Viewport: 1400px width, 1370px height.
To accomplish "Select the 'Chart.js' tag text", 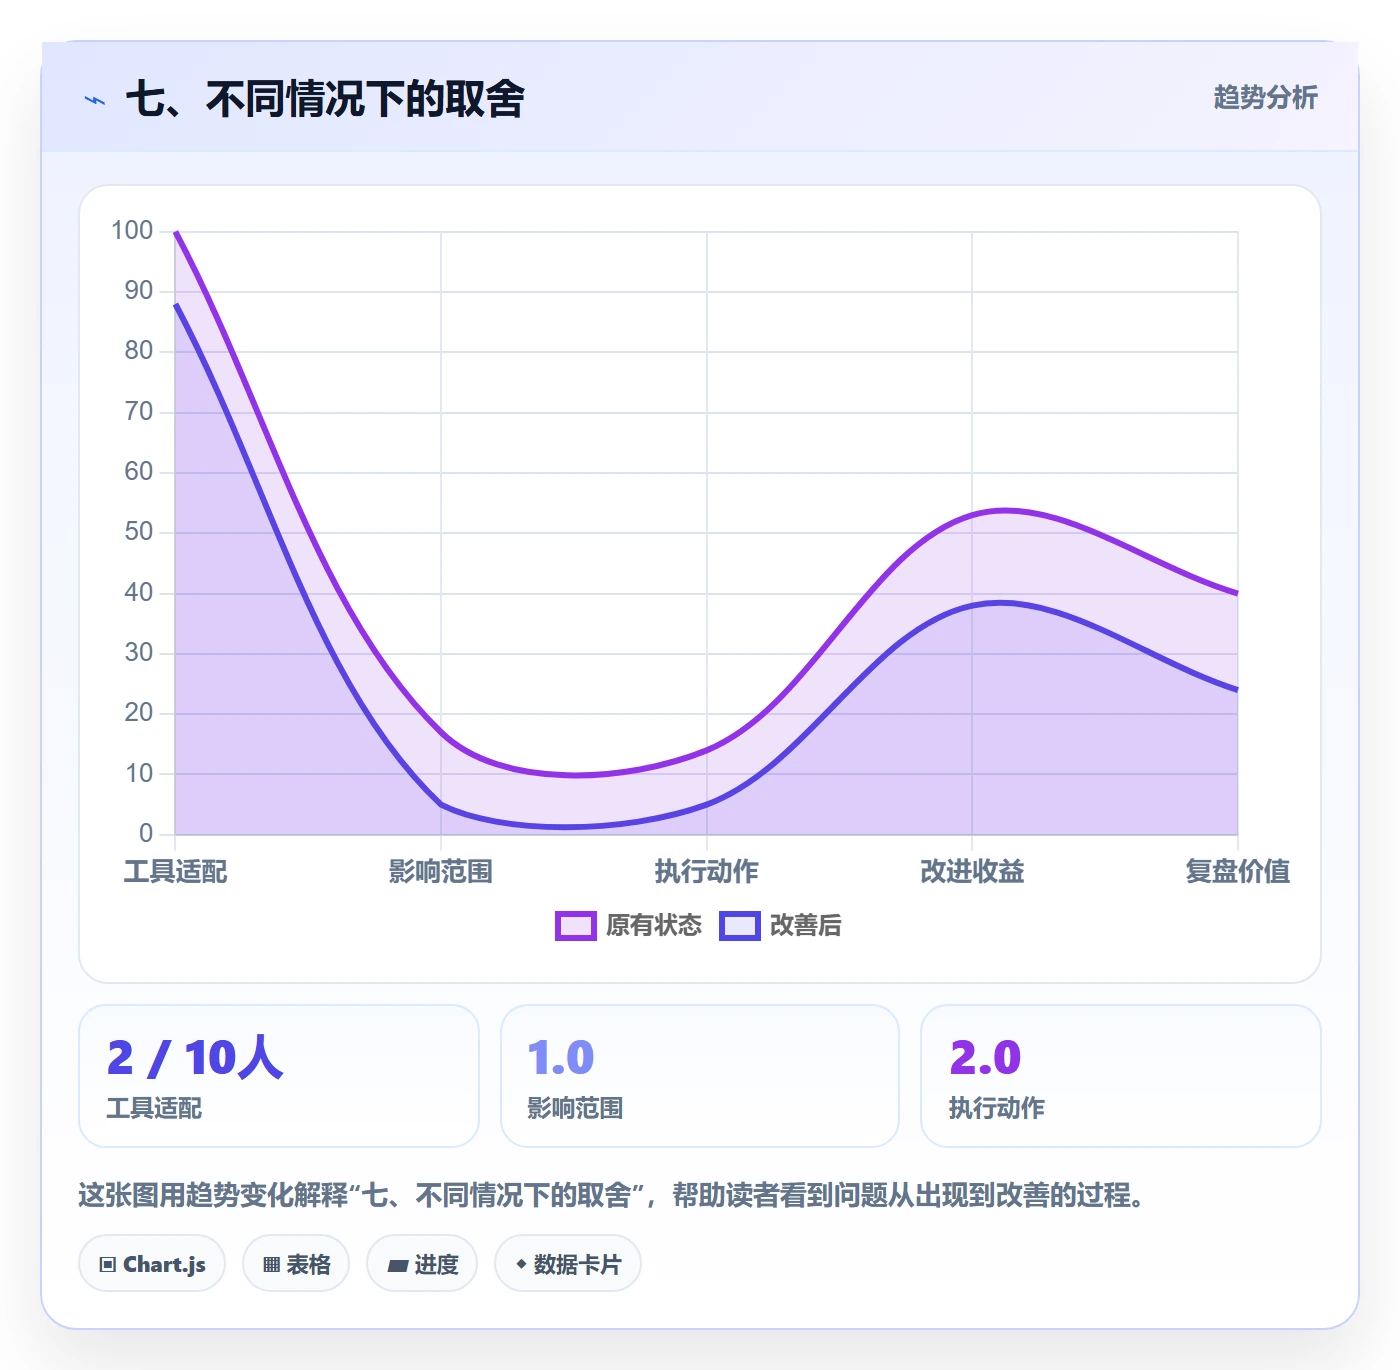I will (x=164, y=1265).
